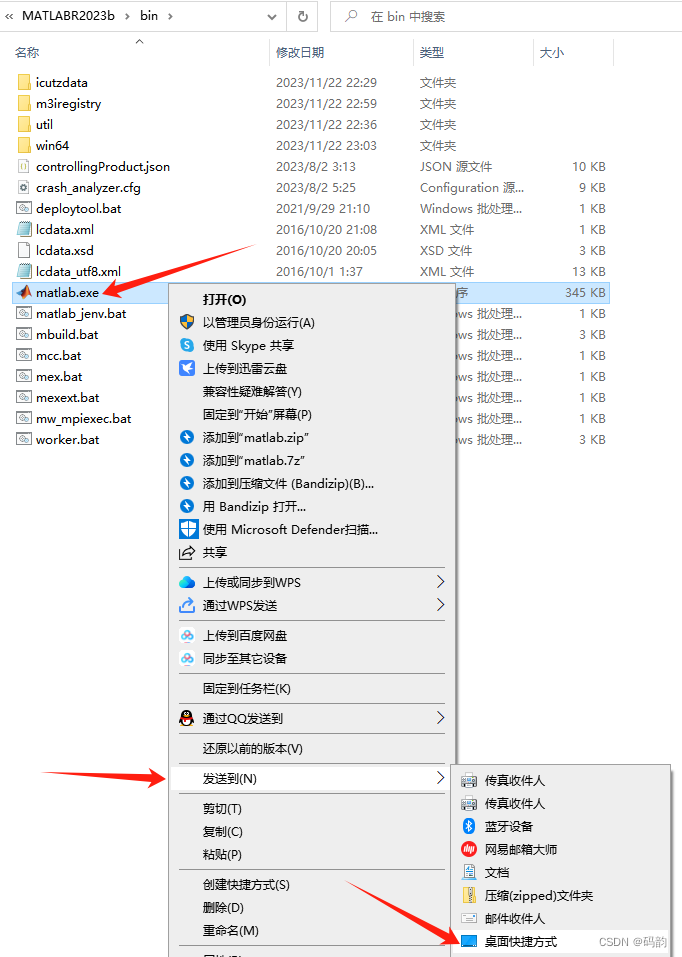Click the desktop shortcut icon in submenu
Image resolution: width=682 pixels, height=957 pixels.
tap(469, 941)
